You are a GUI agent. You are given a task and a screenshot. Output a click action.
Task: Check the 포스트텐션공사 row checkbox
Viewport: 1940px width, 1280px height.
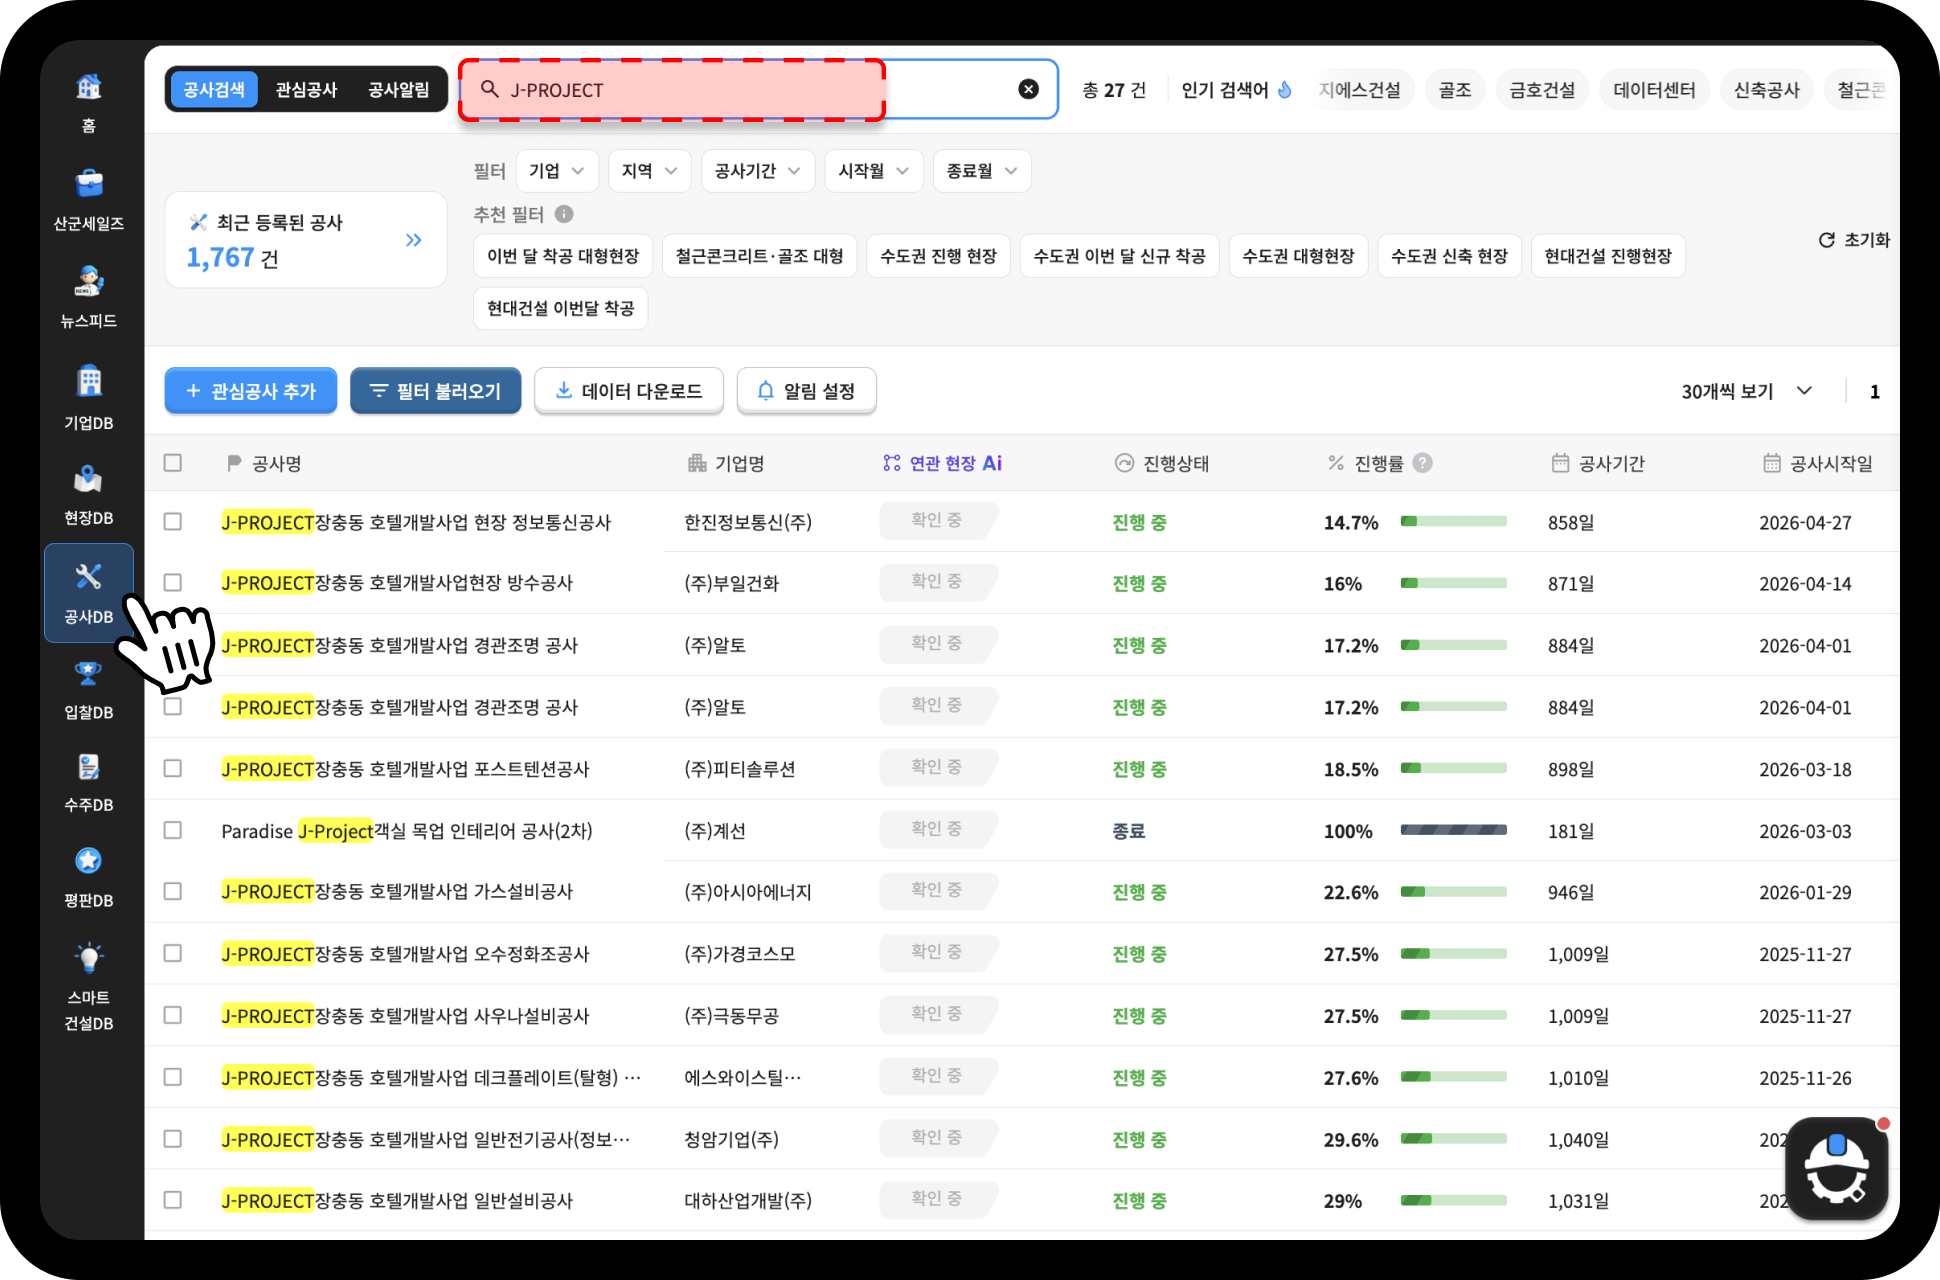173,768
